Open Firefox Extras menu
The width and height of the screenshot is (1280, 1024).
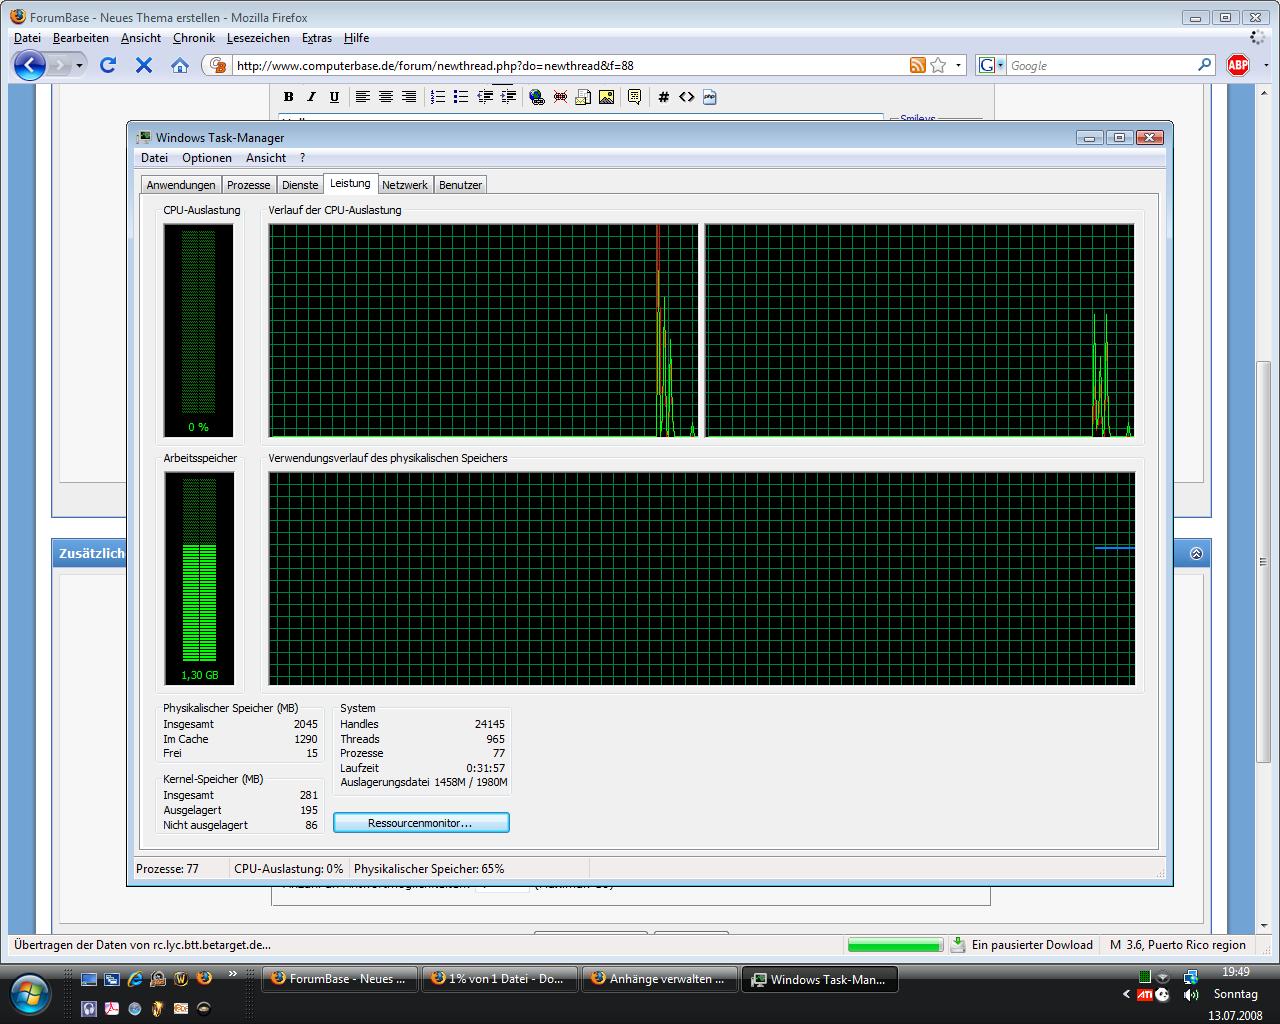317,38
